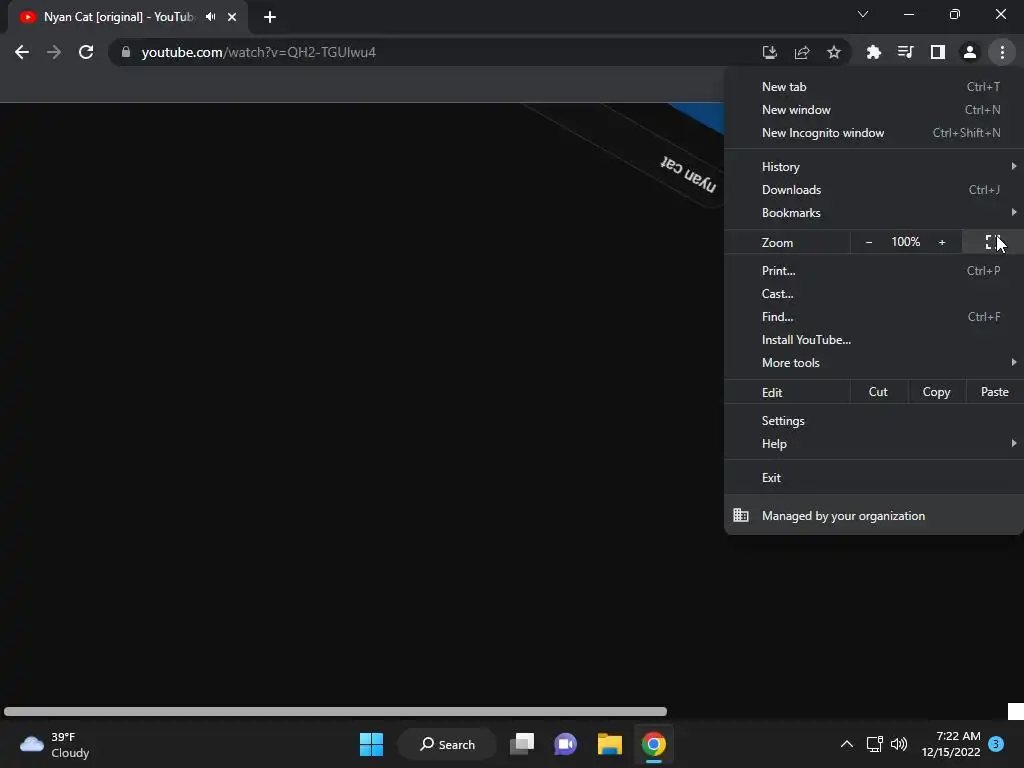
Task: Open the profile avatar menu
Action: (x=970, y=52)
